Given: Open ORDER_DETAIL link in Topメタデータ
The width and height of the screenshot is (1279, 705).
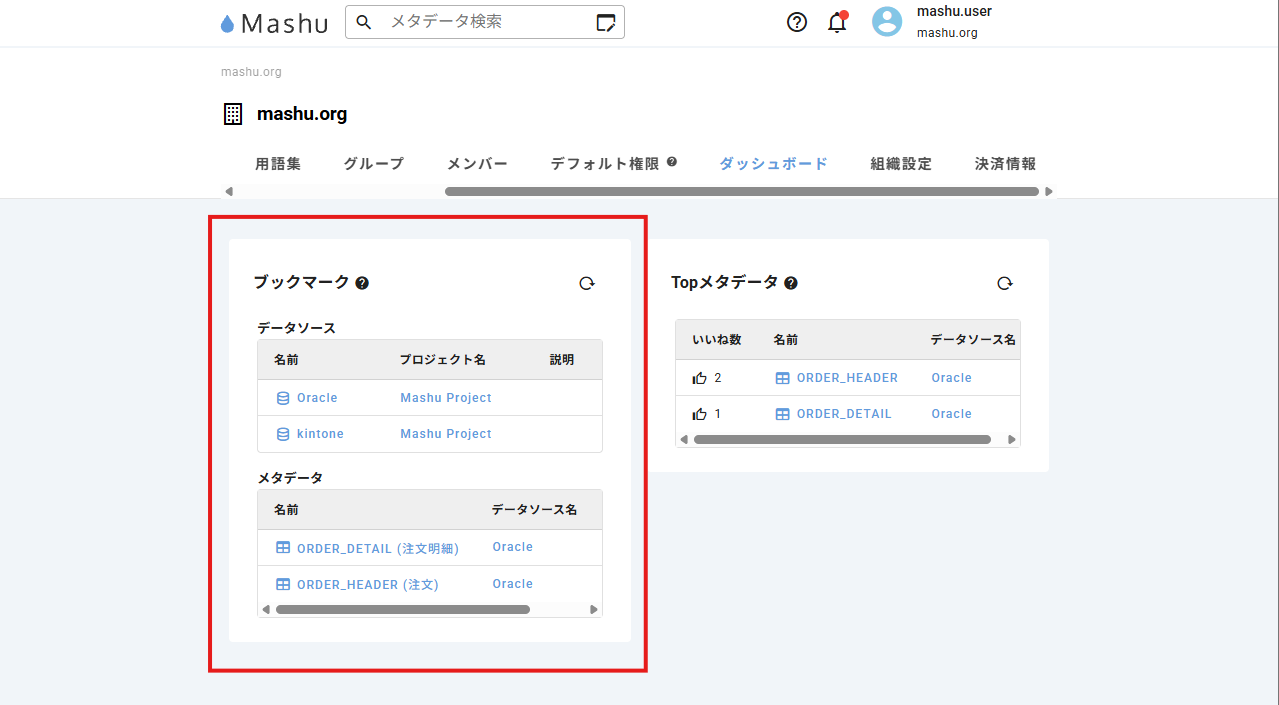Looking at the screenshot, I should (844, 414).
